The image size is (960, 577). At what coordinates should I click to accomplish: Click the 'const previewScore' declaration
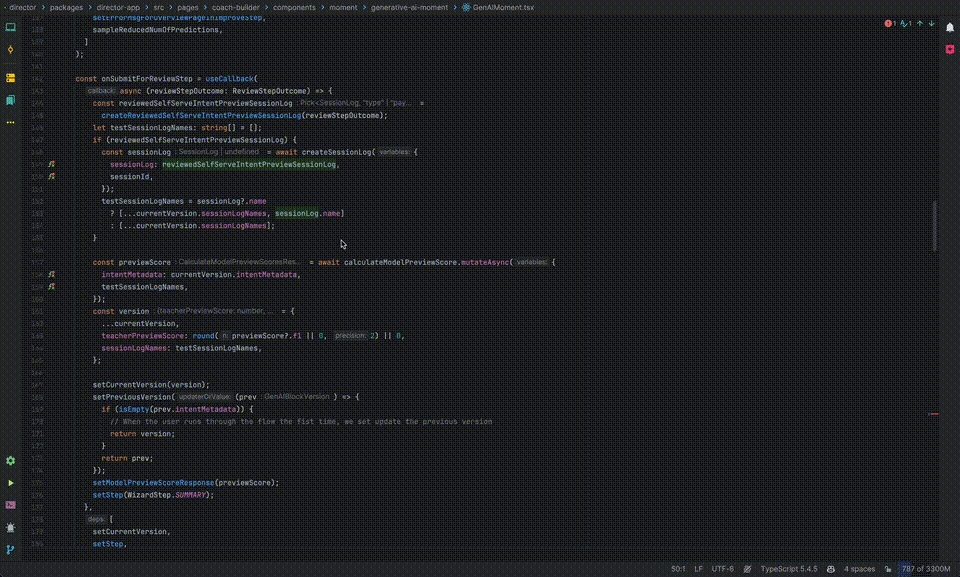[132, 262]
